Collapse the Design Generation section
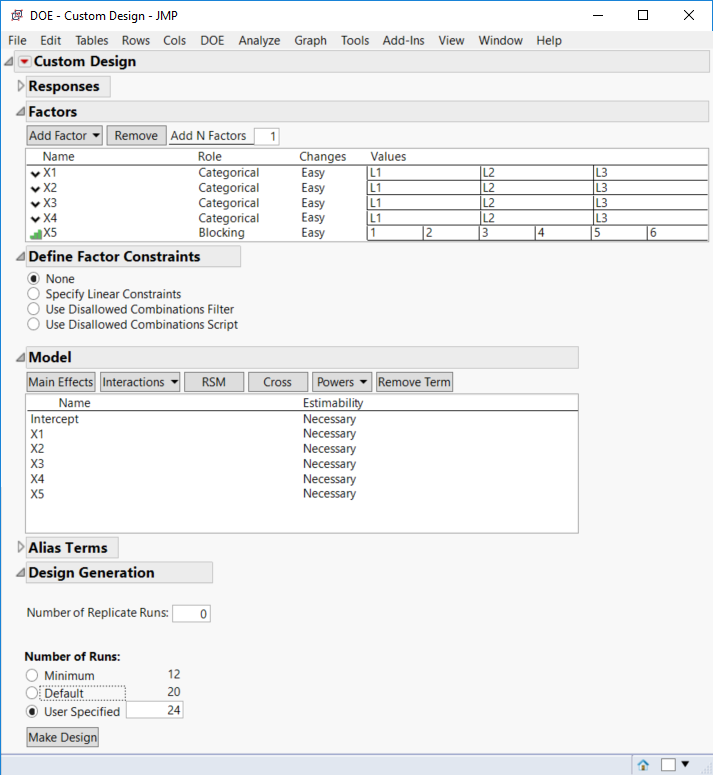 click(x=20, y=572)
